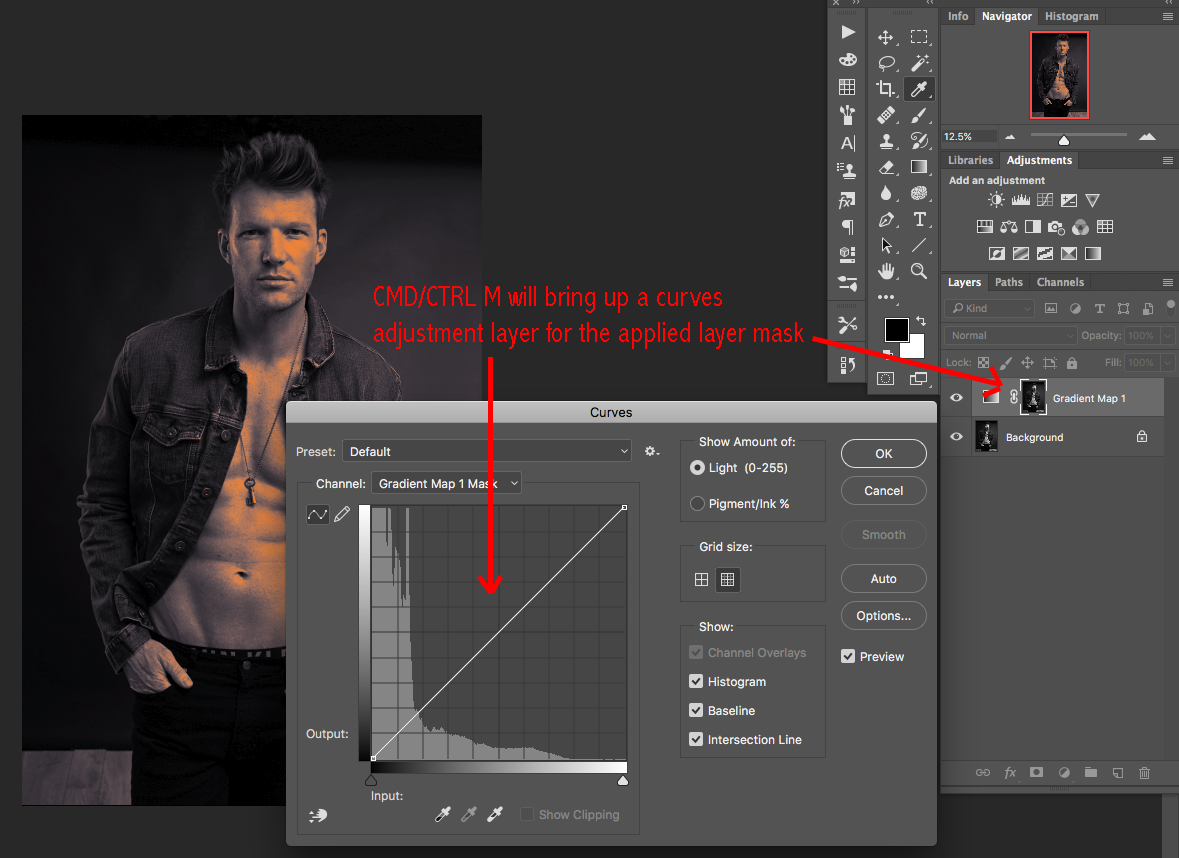The image size is (1179, 858).
Task: Open the layer blend mode Normal dropdown
Action: (1011, 336)
